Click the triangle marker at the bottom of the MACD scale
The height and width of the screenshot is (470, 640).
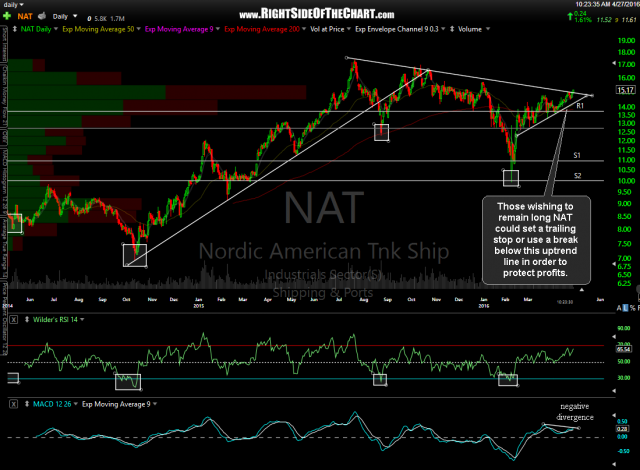click(x=614, y=464)
